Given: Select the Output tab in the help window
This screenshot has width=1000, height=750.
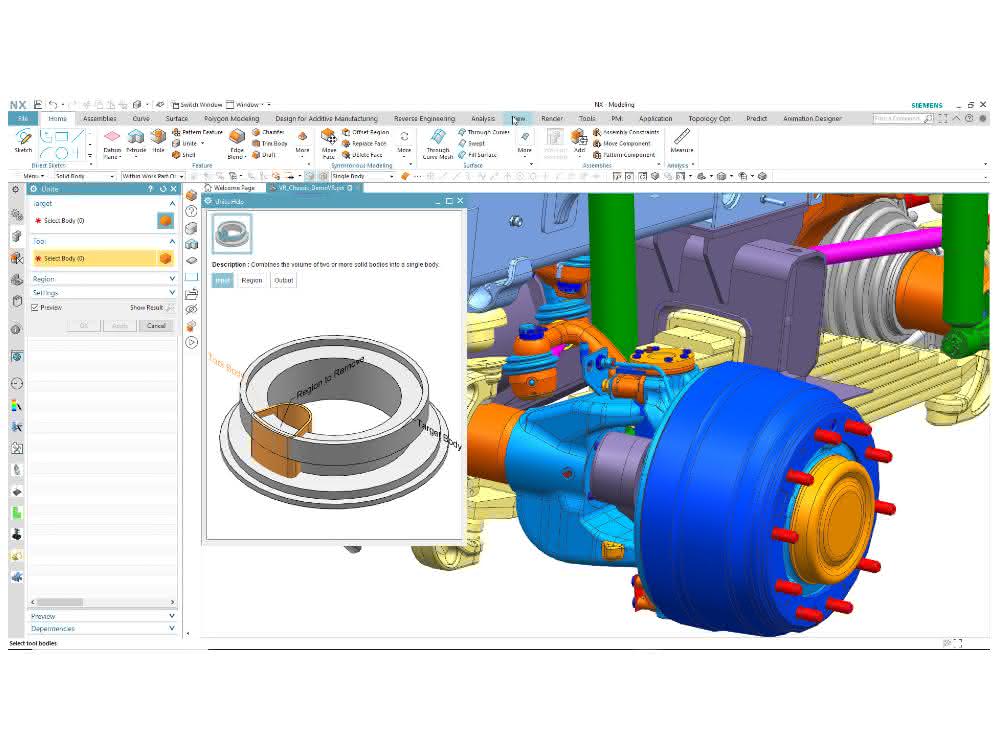Looking at the screenshot, I should tap(284, 281).
